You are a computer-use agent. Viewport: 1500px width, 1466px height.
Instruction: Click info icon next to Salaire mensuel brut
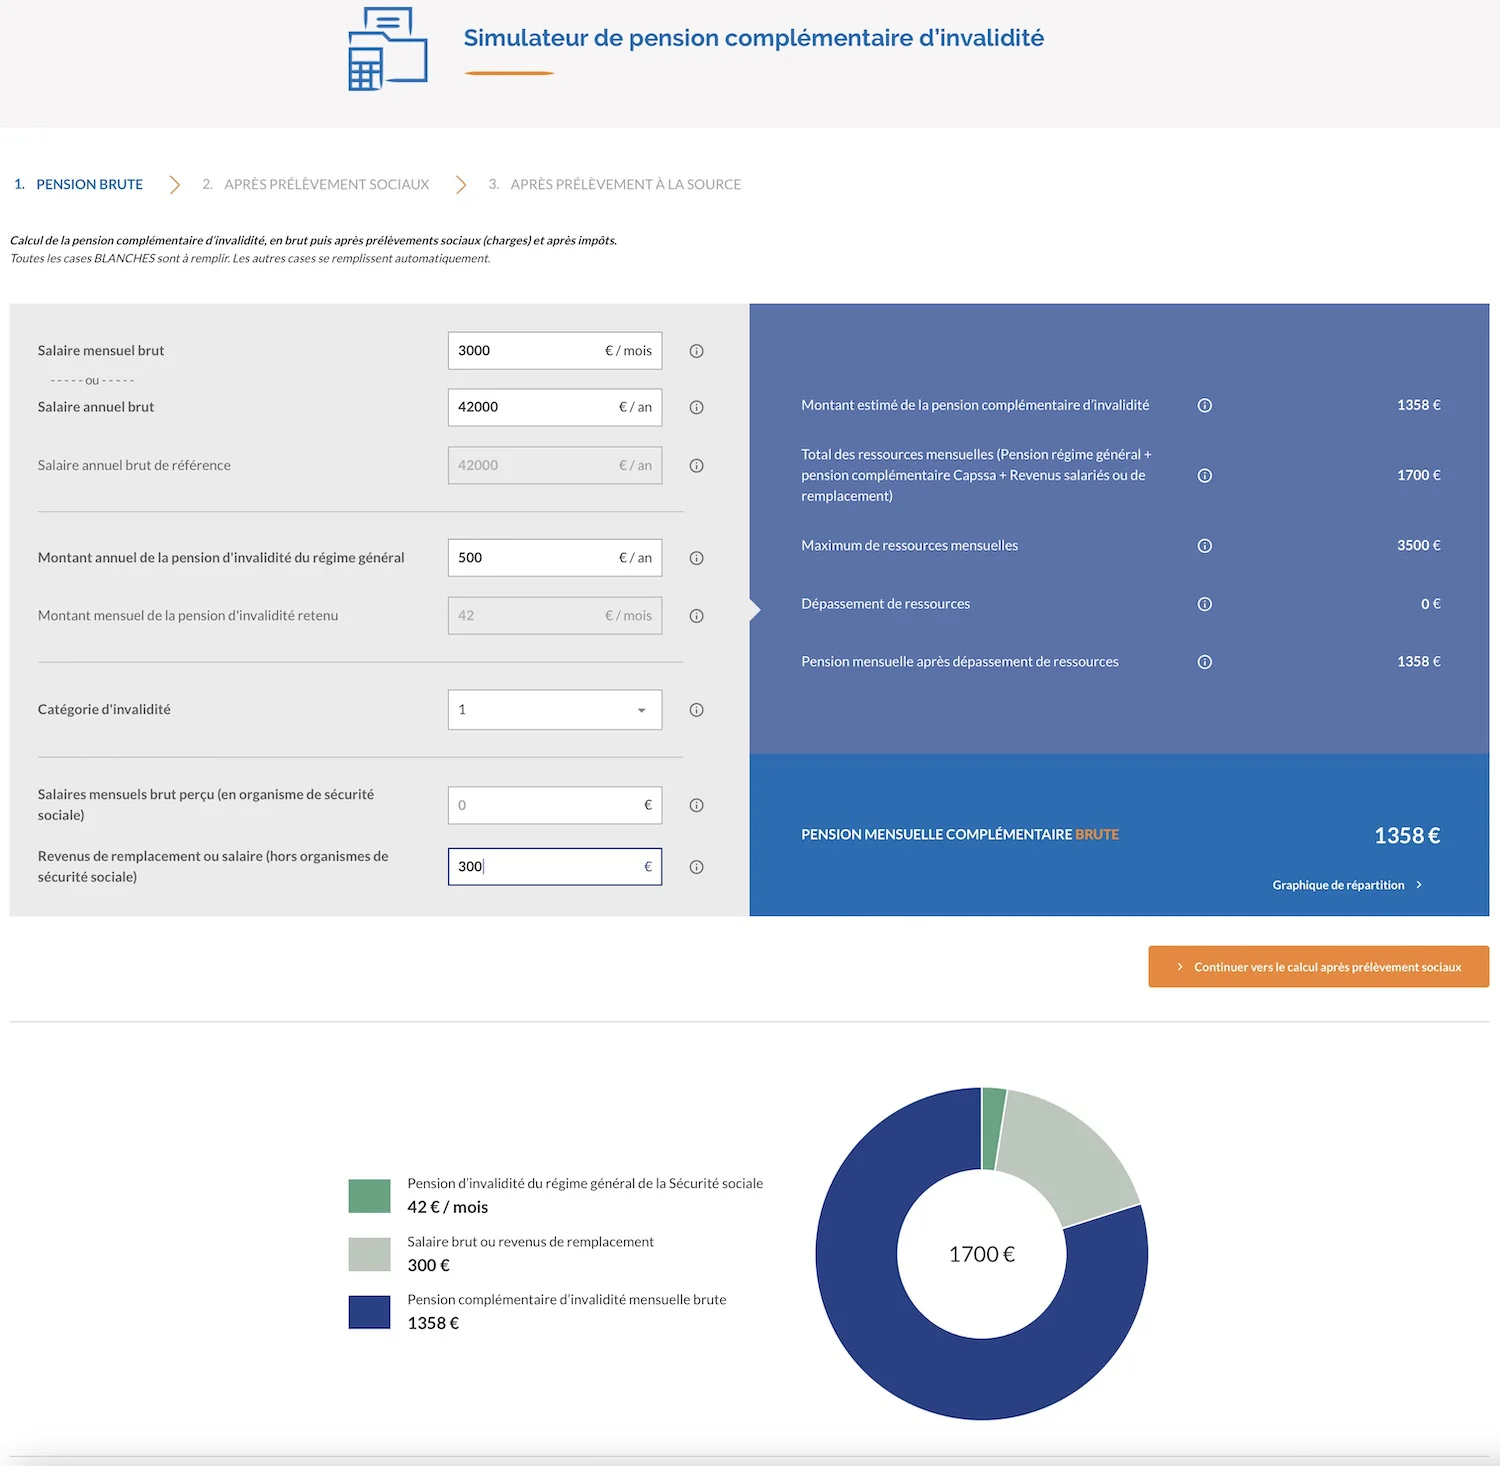pyautogui.click(x=696, y=351)
